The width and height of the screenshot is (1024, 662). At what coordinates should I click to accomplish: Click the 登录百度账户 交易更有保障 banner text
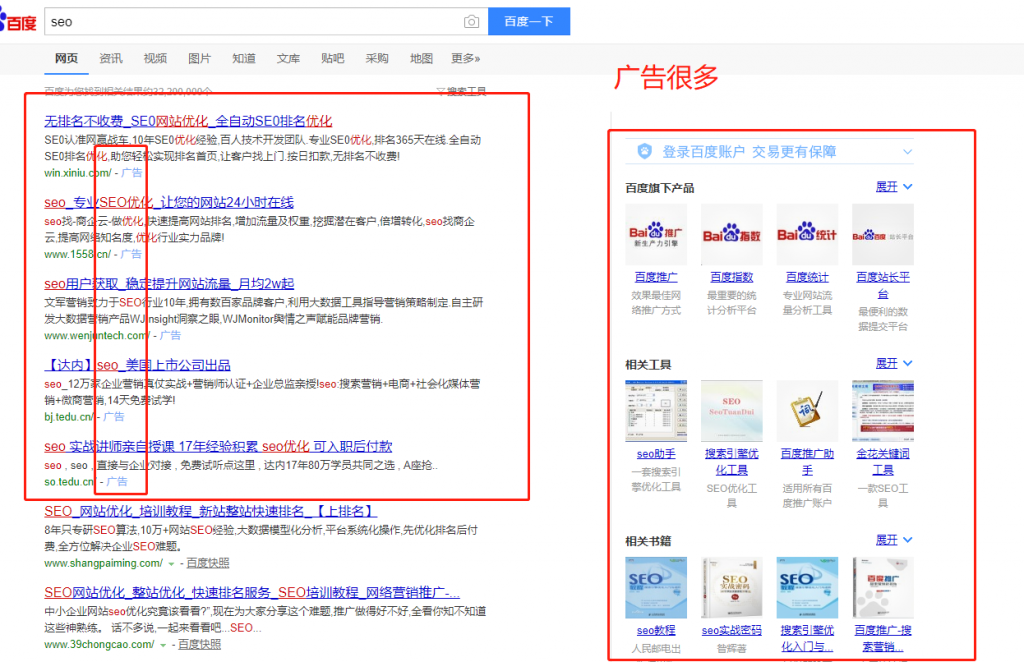[x=749, y=152]
